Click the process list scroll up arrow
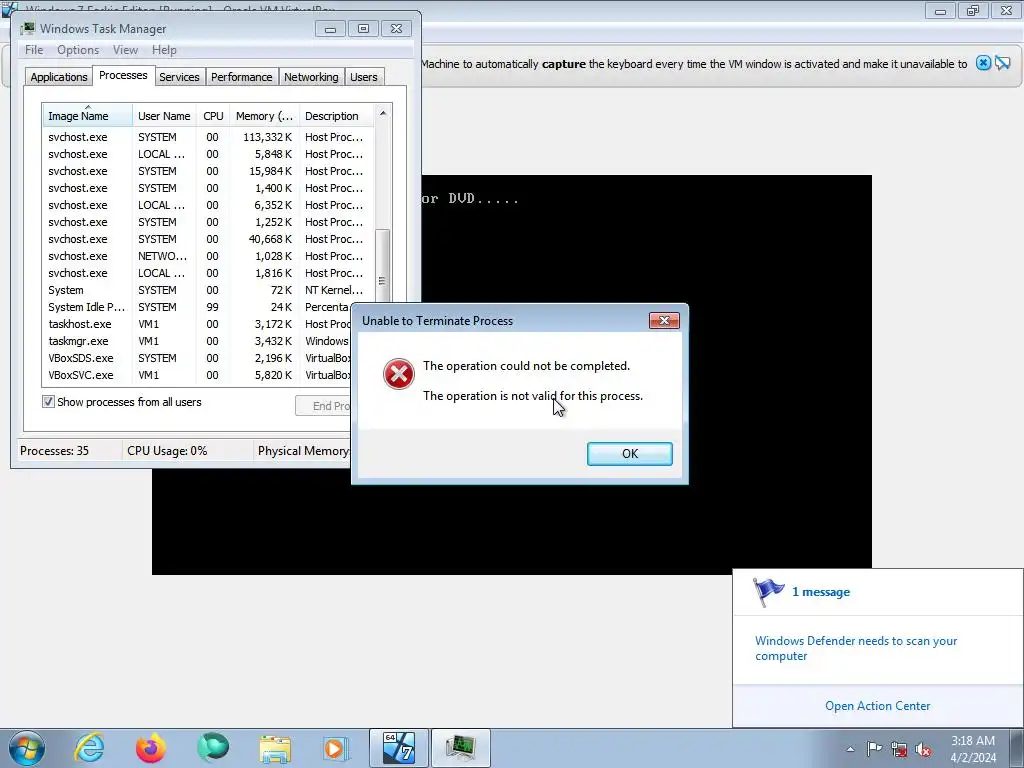This screenshot has width=1024, height=768. [x=383, y=114]
